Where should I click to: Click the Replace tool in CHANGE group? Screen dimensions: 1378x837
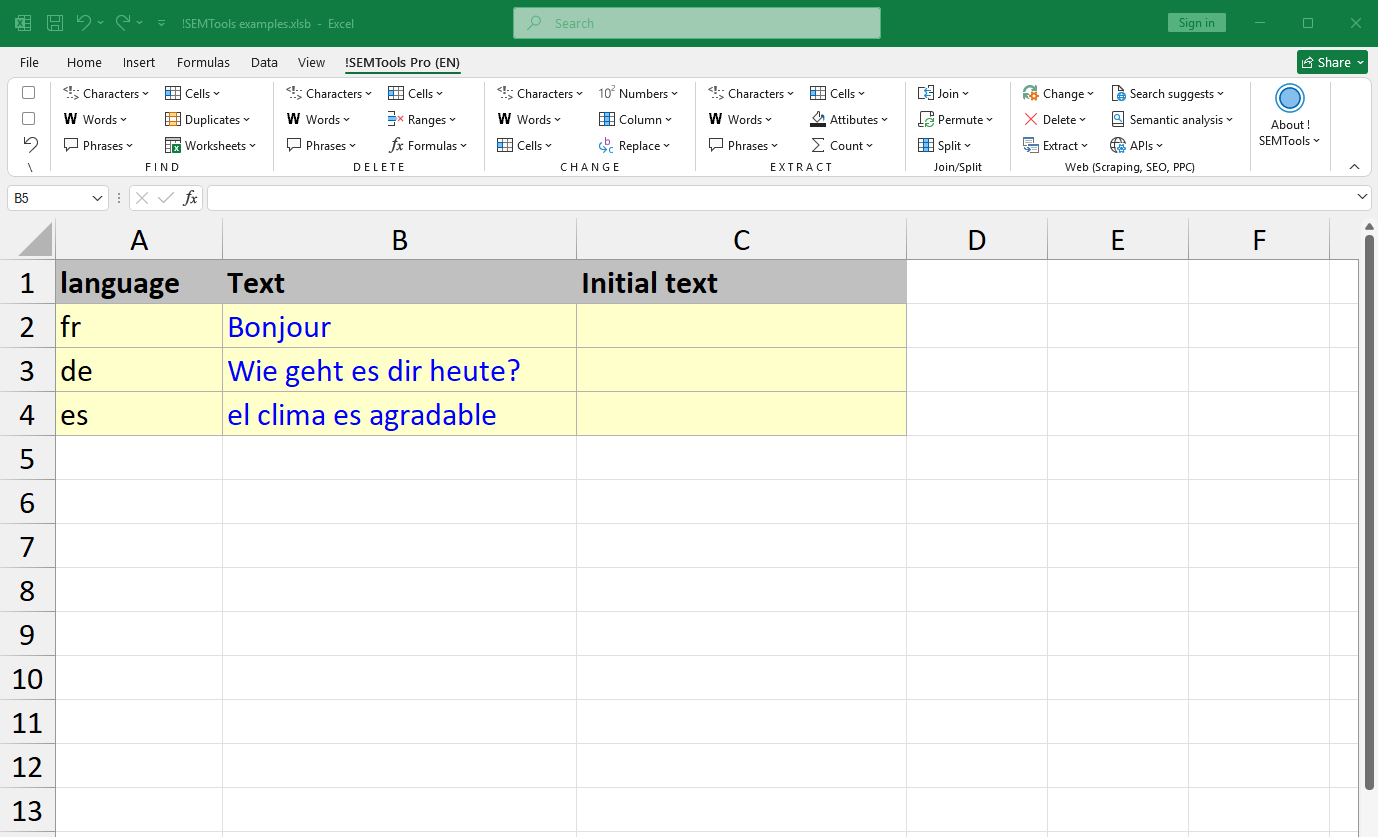[x=634, y=145]
